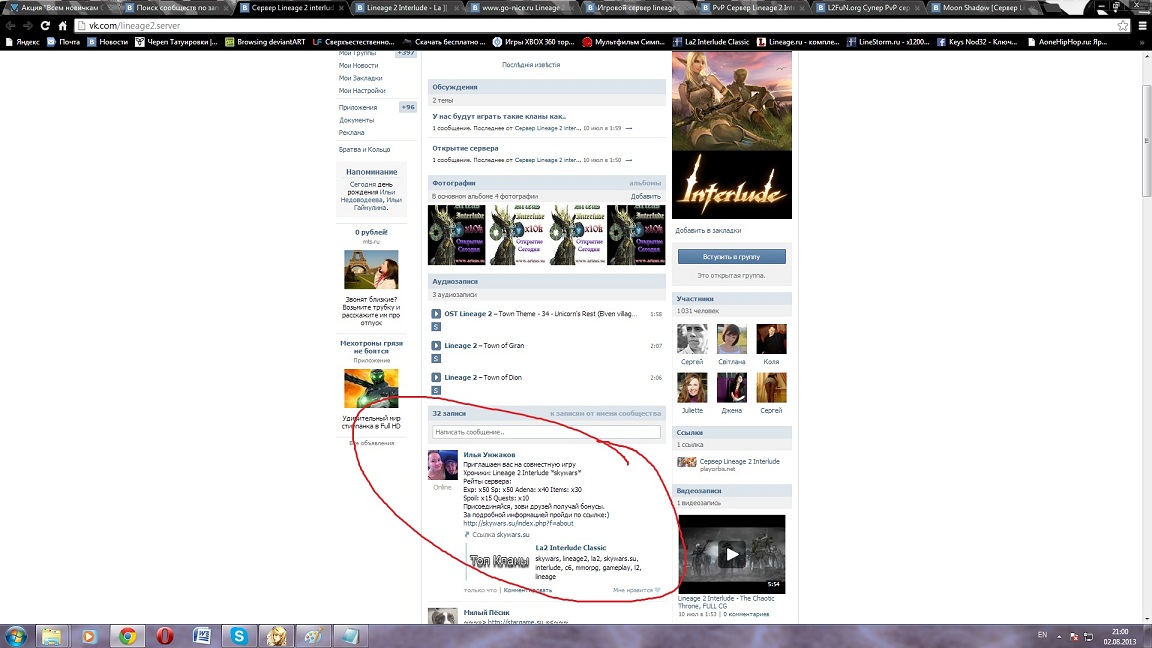Open skywars.su index.php link in post
Screen dimensions: 1152x648
[519, 523]
